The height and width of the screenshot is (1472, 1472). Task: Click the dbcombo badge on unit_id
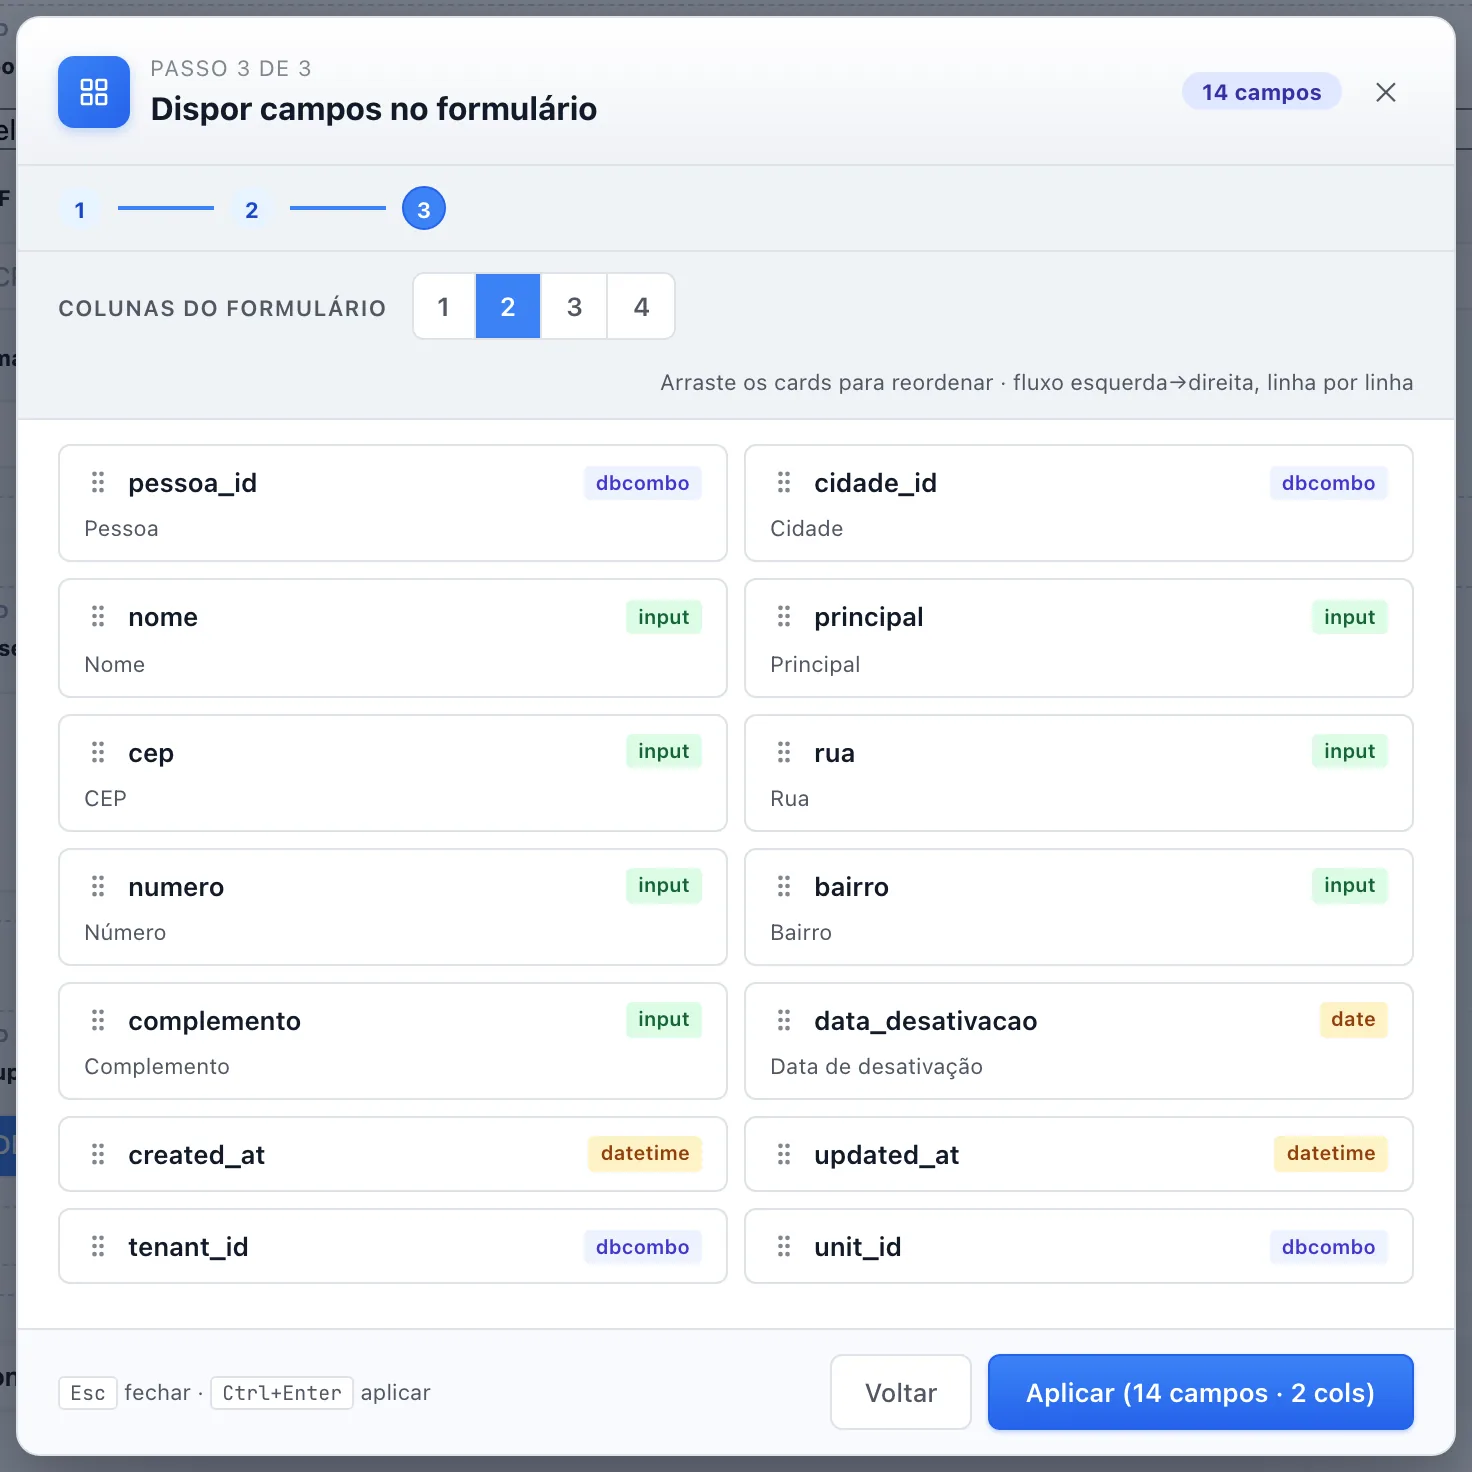click(x=1328, y=1247)
